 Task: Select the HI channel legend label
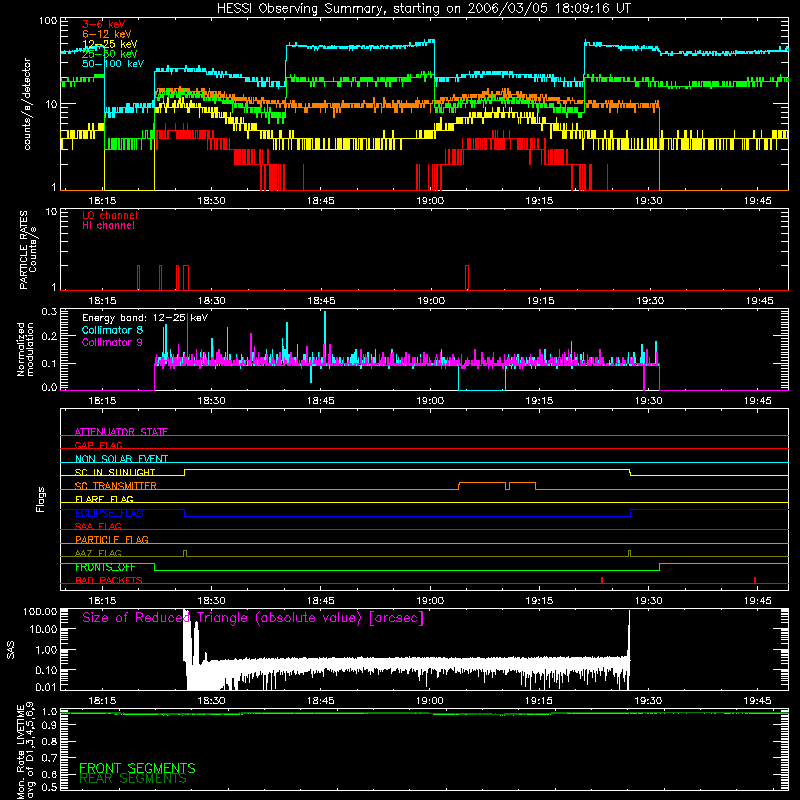coord(108,226)
